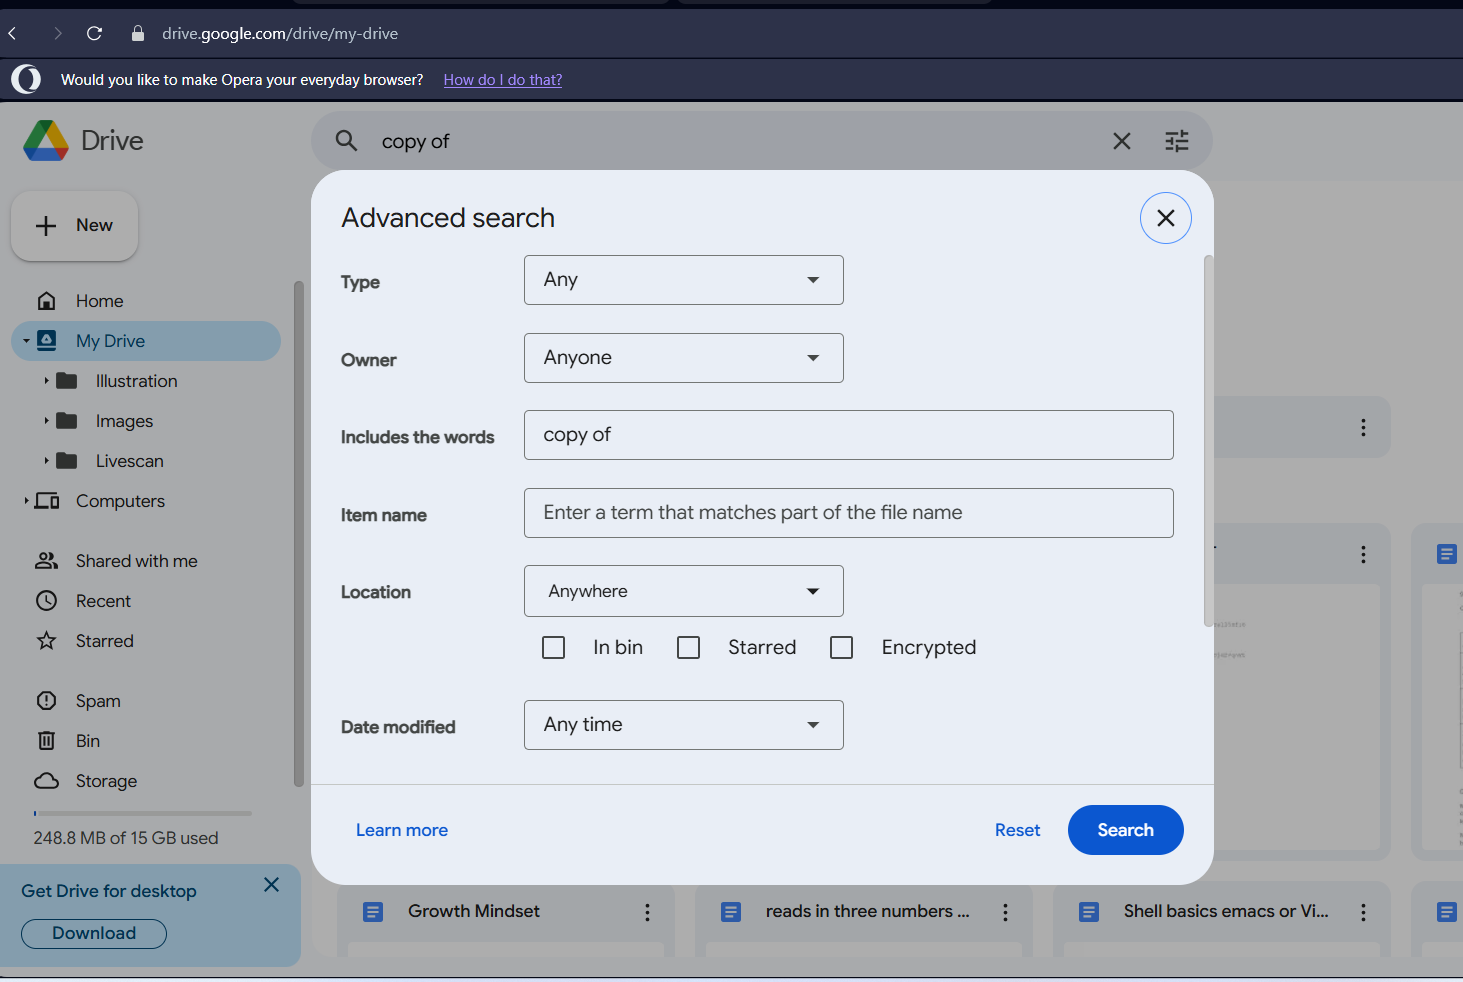The width and height of the screenshot is (1463, 982).
Task: Click the Google Drive logo
Action: pyautogui.click(x=46, y=141)
